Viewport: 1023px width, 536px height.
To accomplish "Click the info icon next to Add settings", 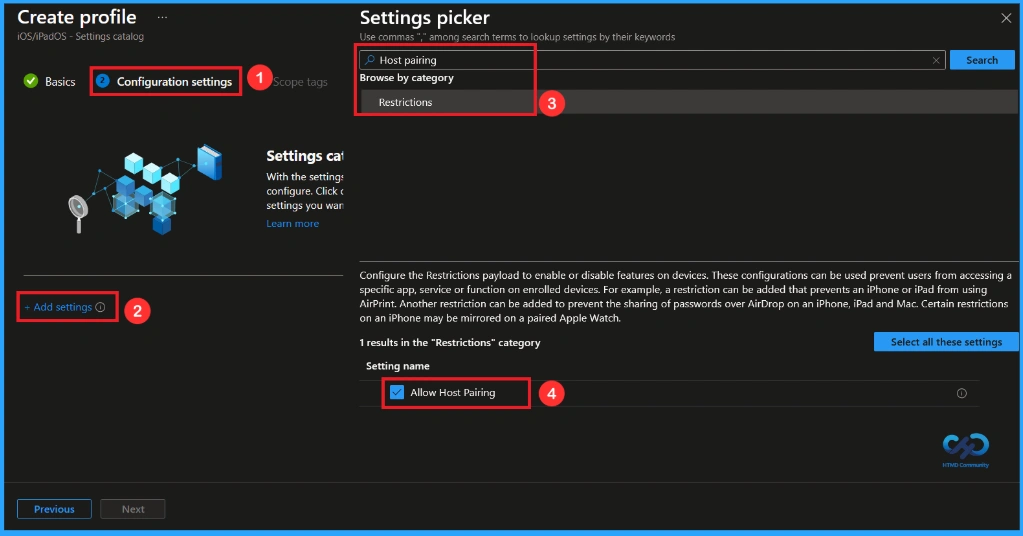I will pyautogui.click(x=100, y=307).
